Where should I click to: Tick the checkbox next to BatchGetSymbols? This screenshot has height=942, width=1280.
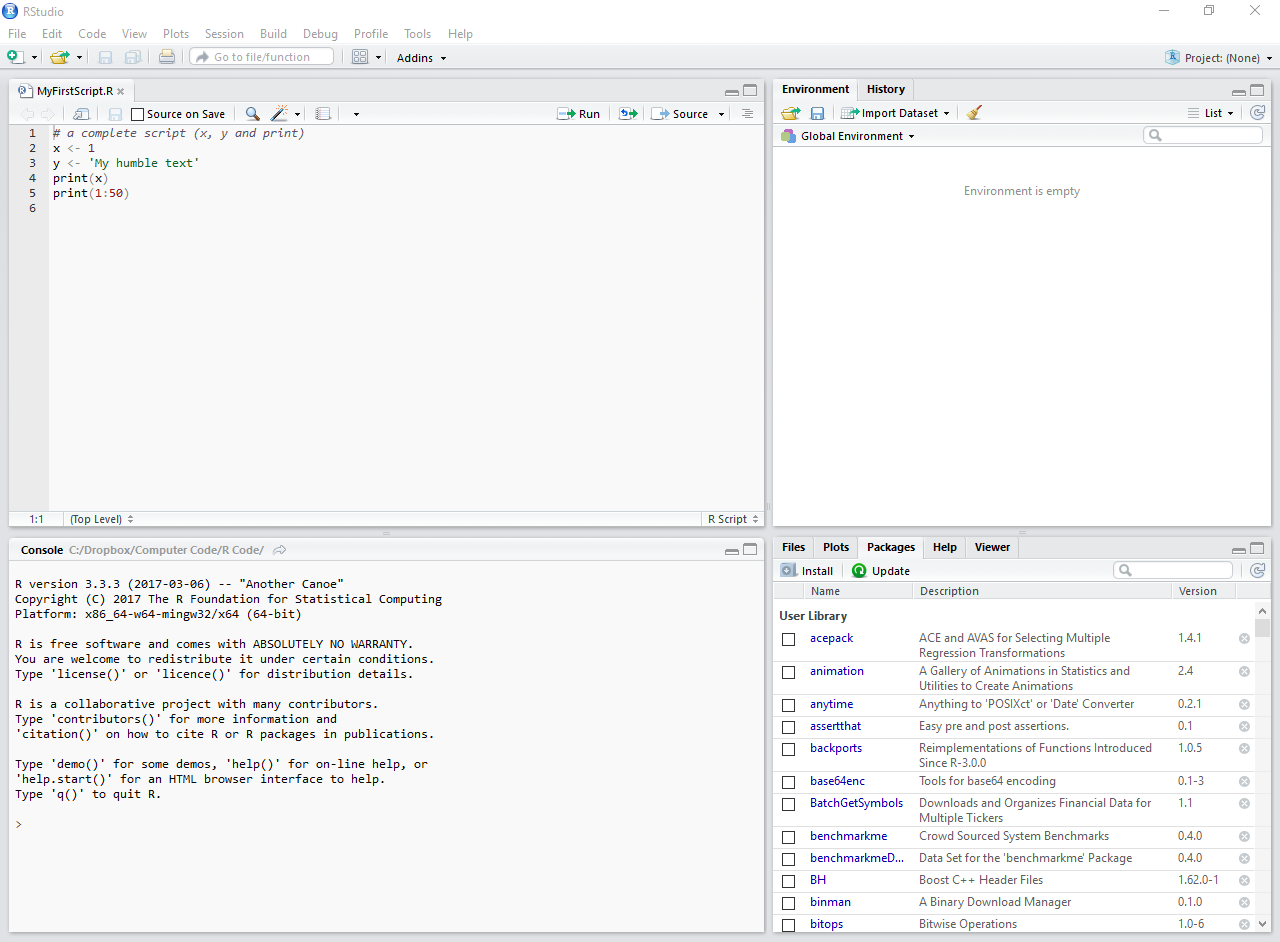coord(789,804)
